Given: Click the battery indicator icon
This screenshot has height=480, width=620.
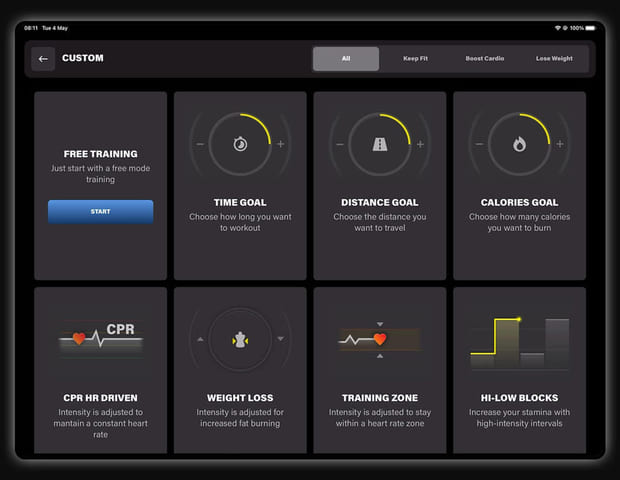Looking at the screenshot, I should (x=590, y=28).
